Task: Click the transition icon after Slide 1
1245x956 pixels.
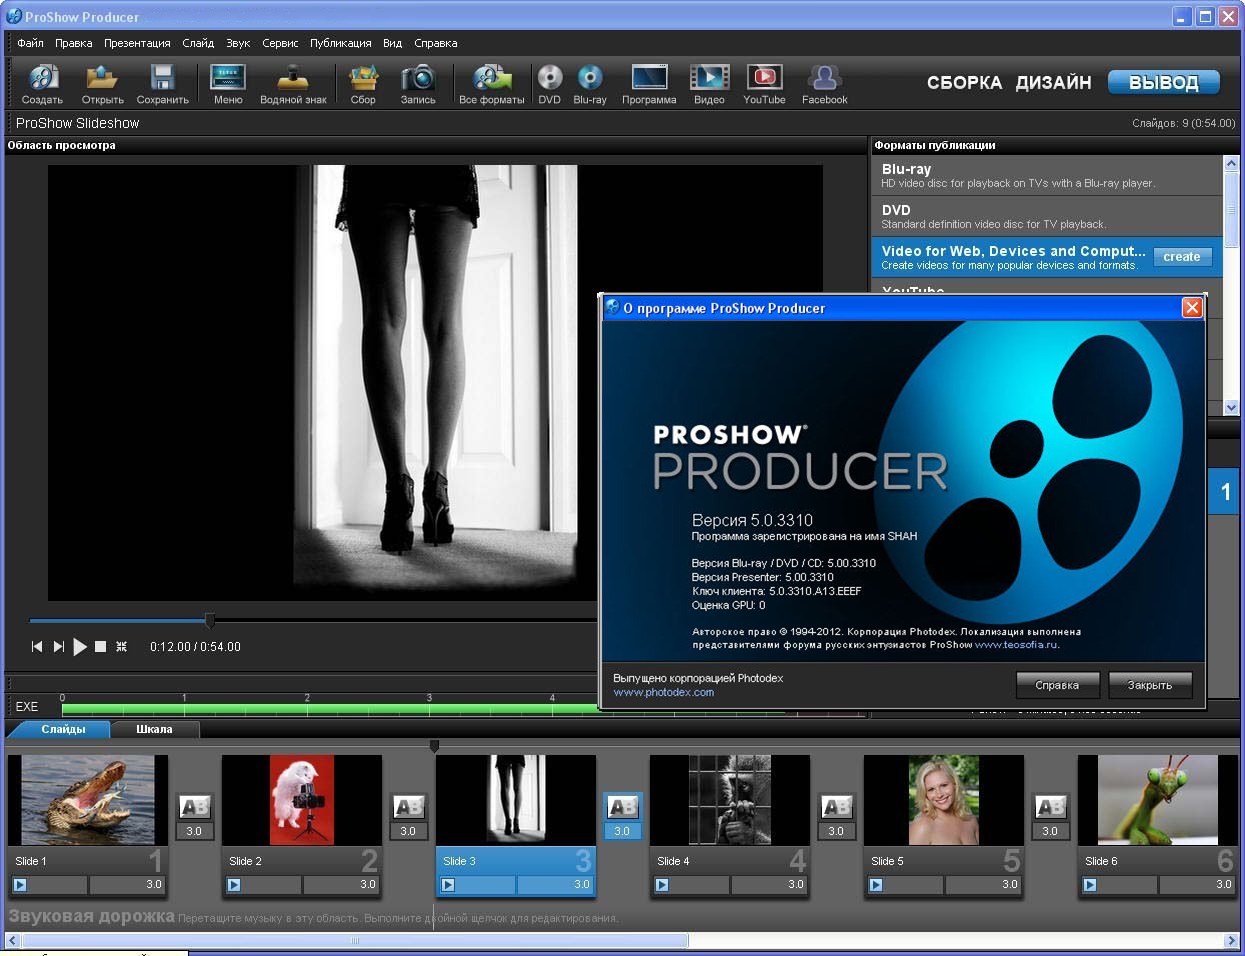Action: 194,807
